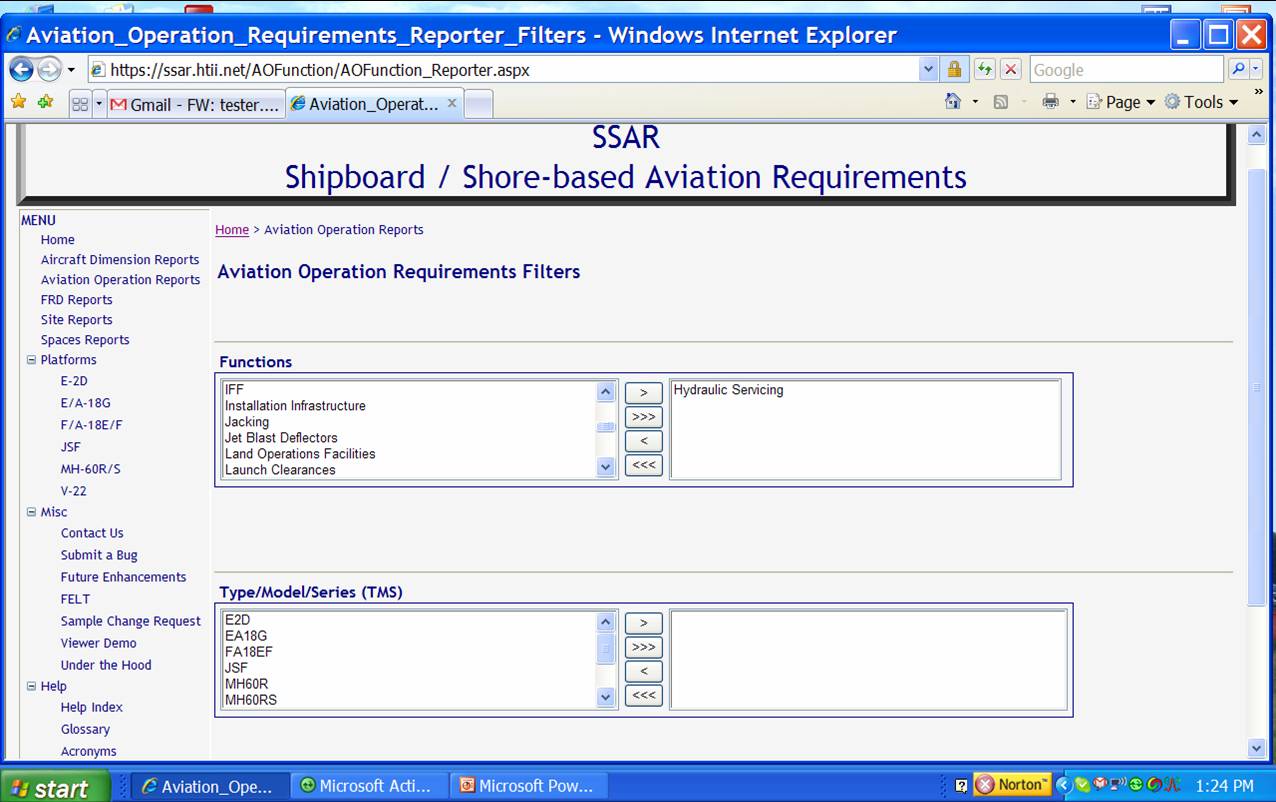Open the address bar history dropdown

[929, 69]
